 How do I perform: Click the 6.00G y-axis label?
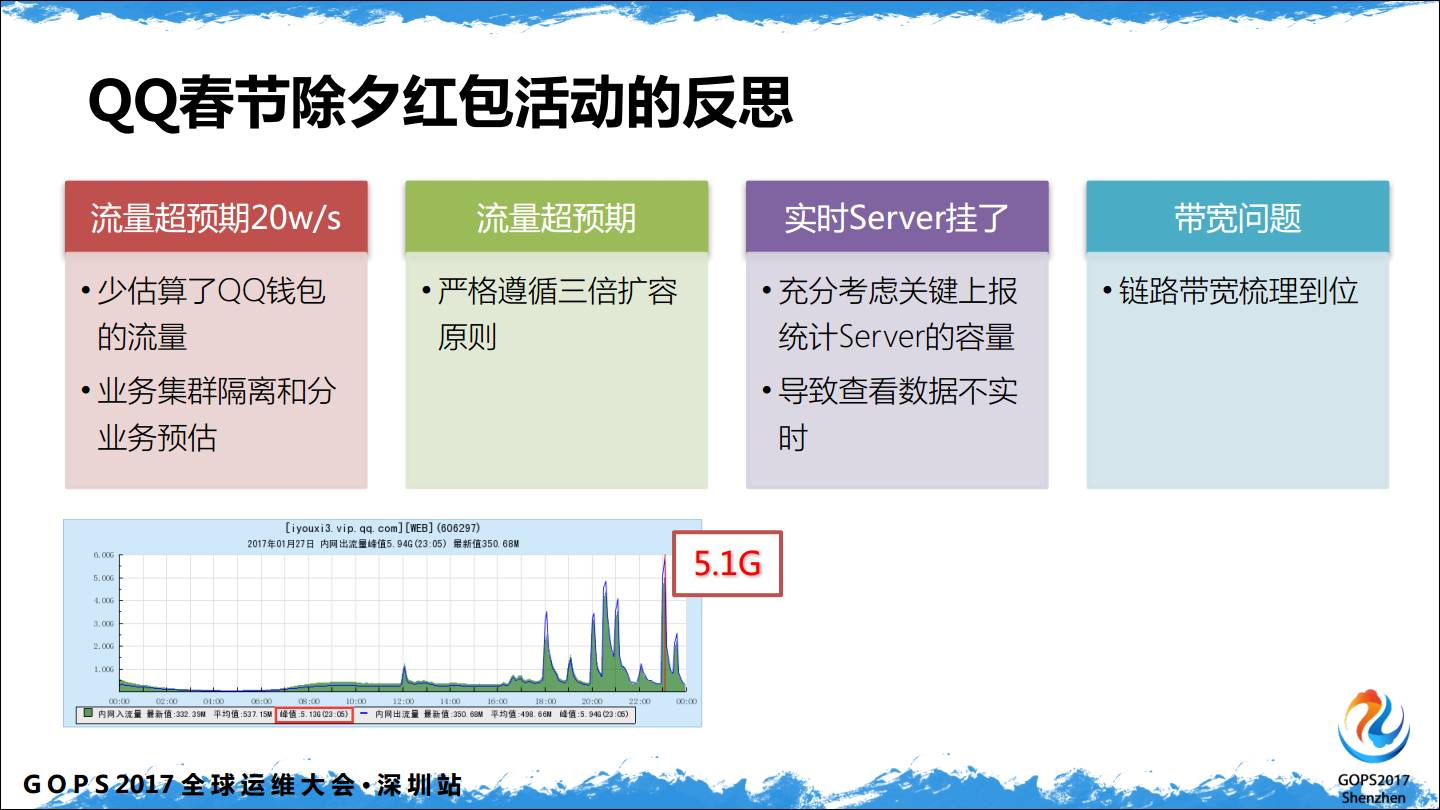pyautogui.click(x=104, y=554)
